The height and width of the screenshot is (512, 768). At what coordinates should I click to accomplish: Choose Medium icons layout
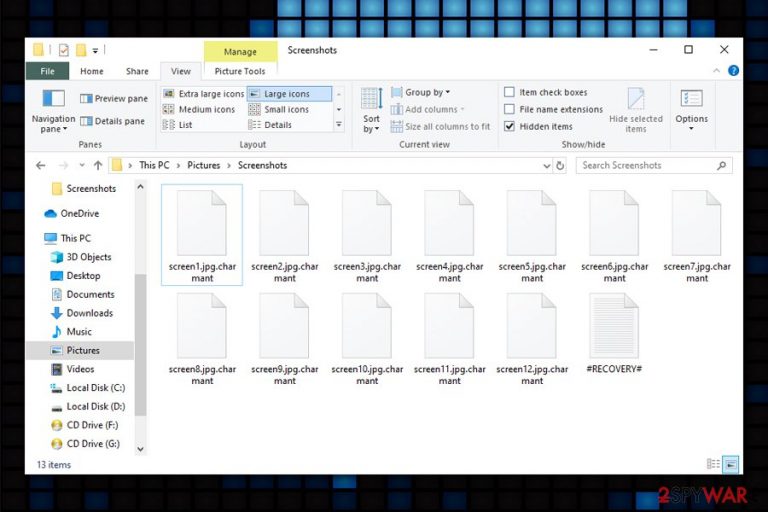[x=199, y=109]
